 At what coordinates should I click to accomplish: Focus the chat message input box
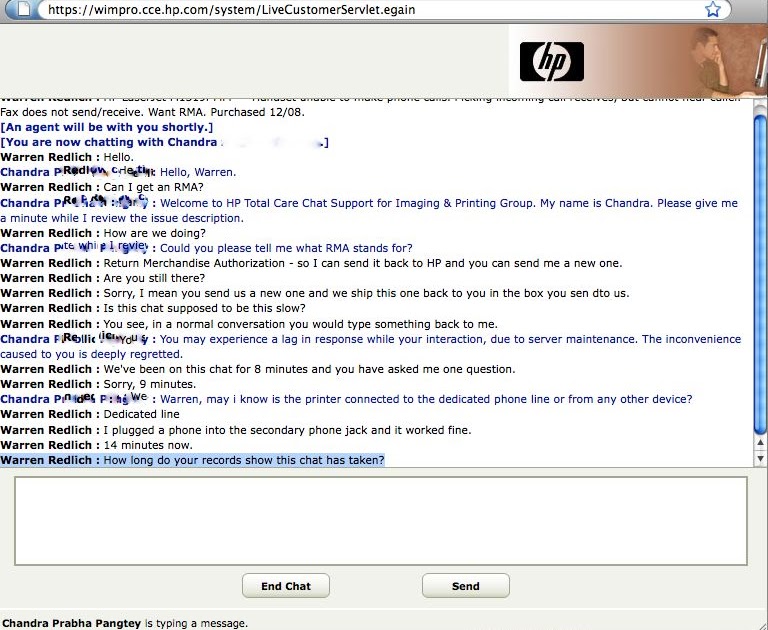pyautogui.click(x=381, y=521)
